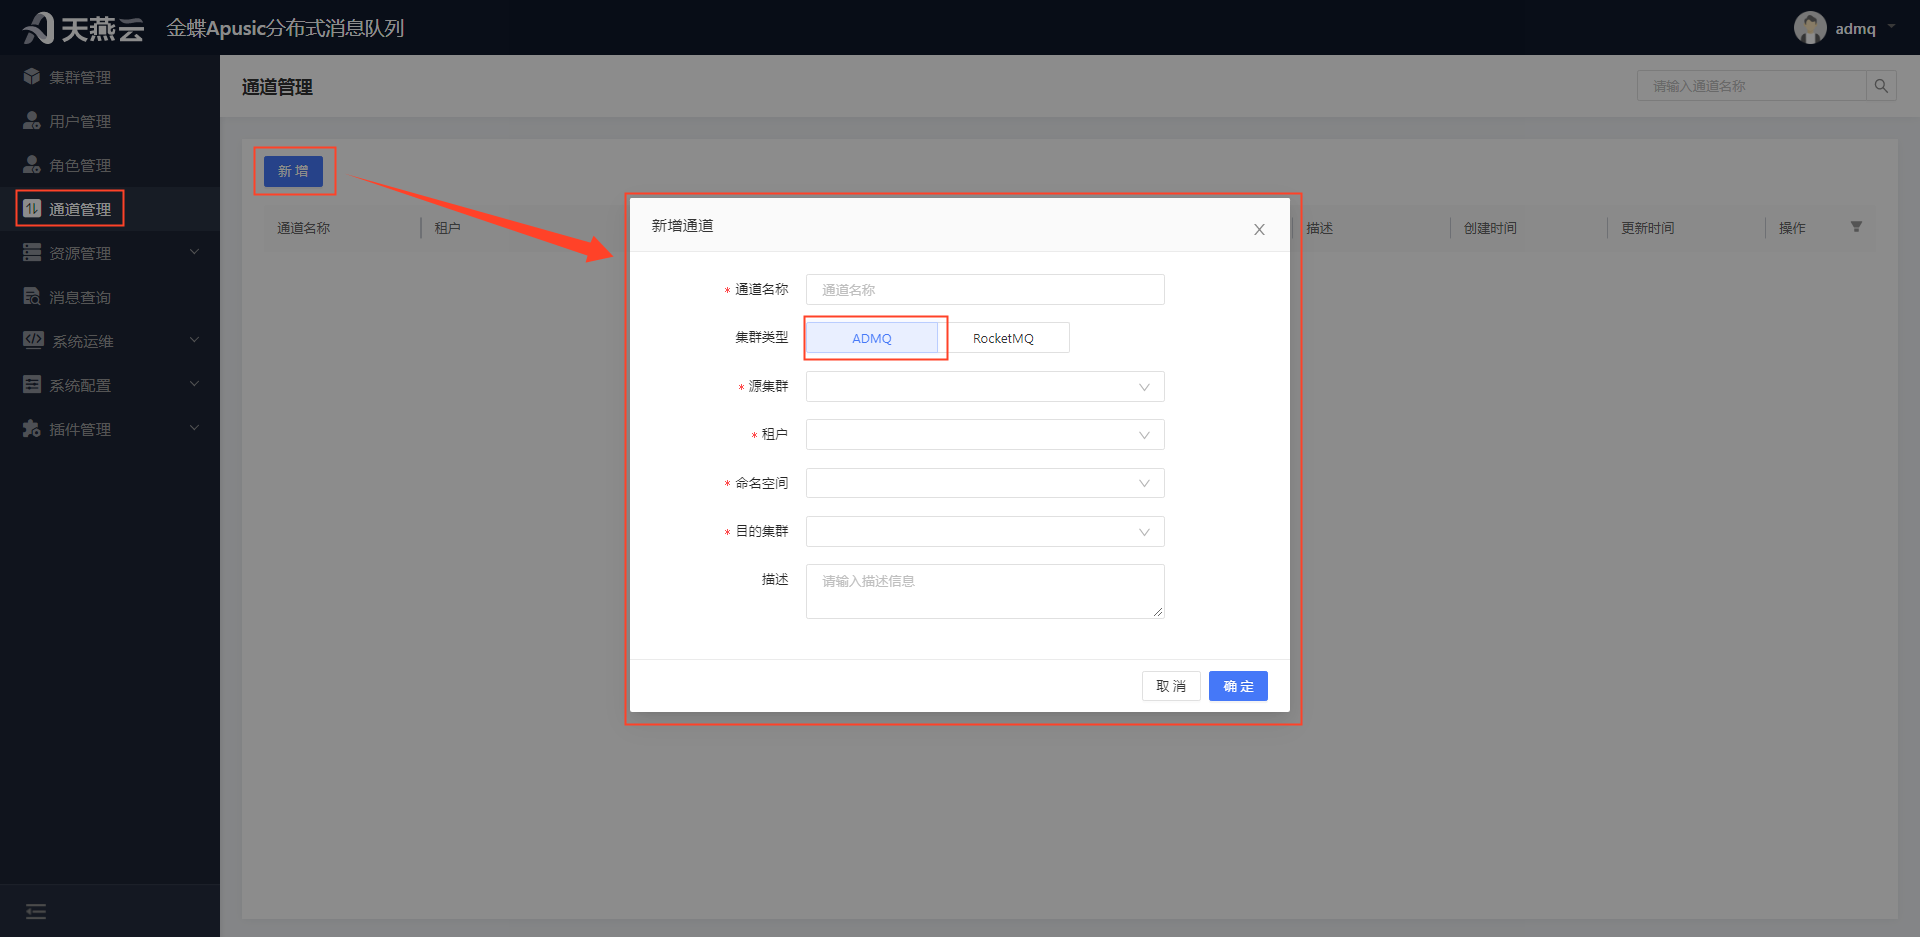The width and height of the screenshot is (1920, 937).
Task: Click the 系统运维 code icon in sidebar
Action: pos(33,340)
